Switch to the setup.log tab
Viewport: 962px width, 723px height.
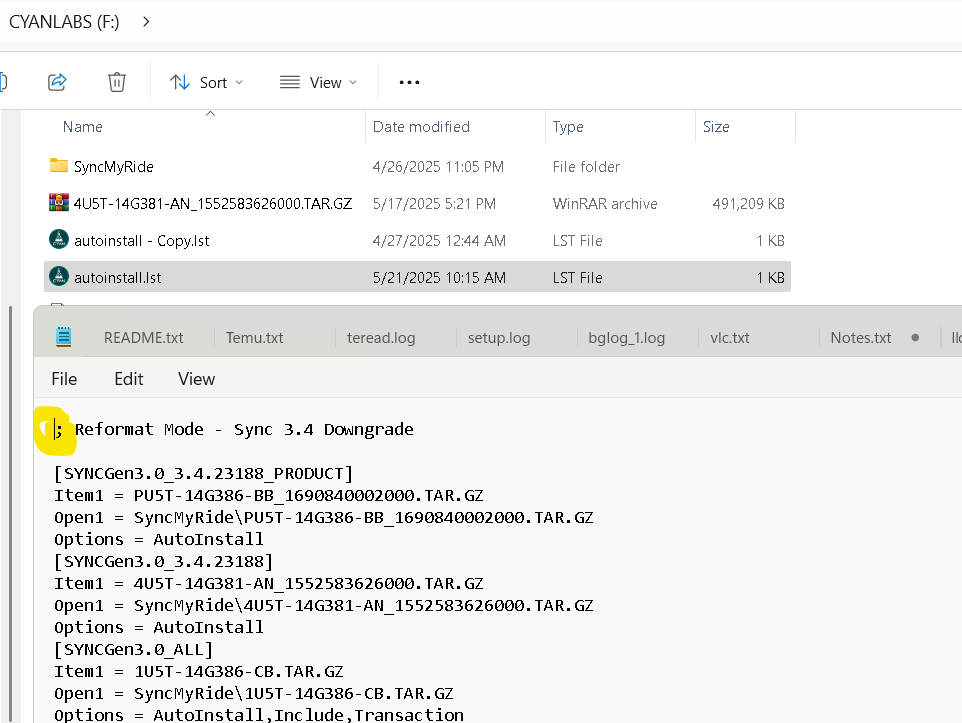499,338
